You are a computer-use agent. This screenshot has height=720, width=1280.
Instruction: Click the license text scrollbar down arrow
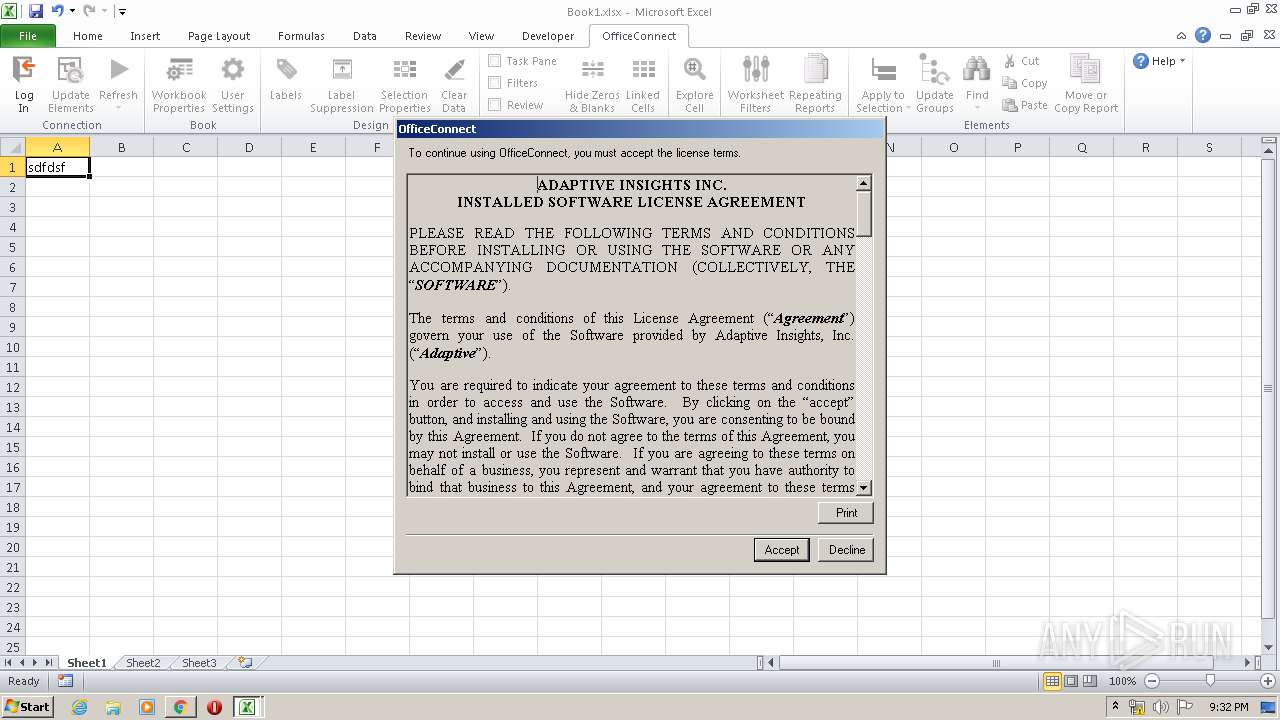(864, 488)
